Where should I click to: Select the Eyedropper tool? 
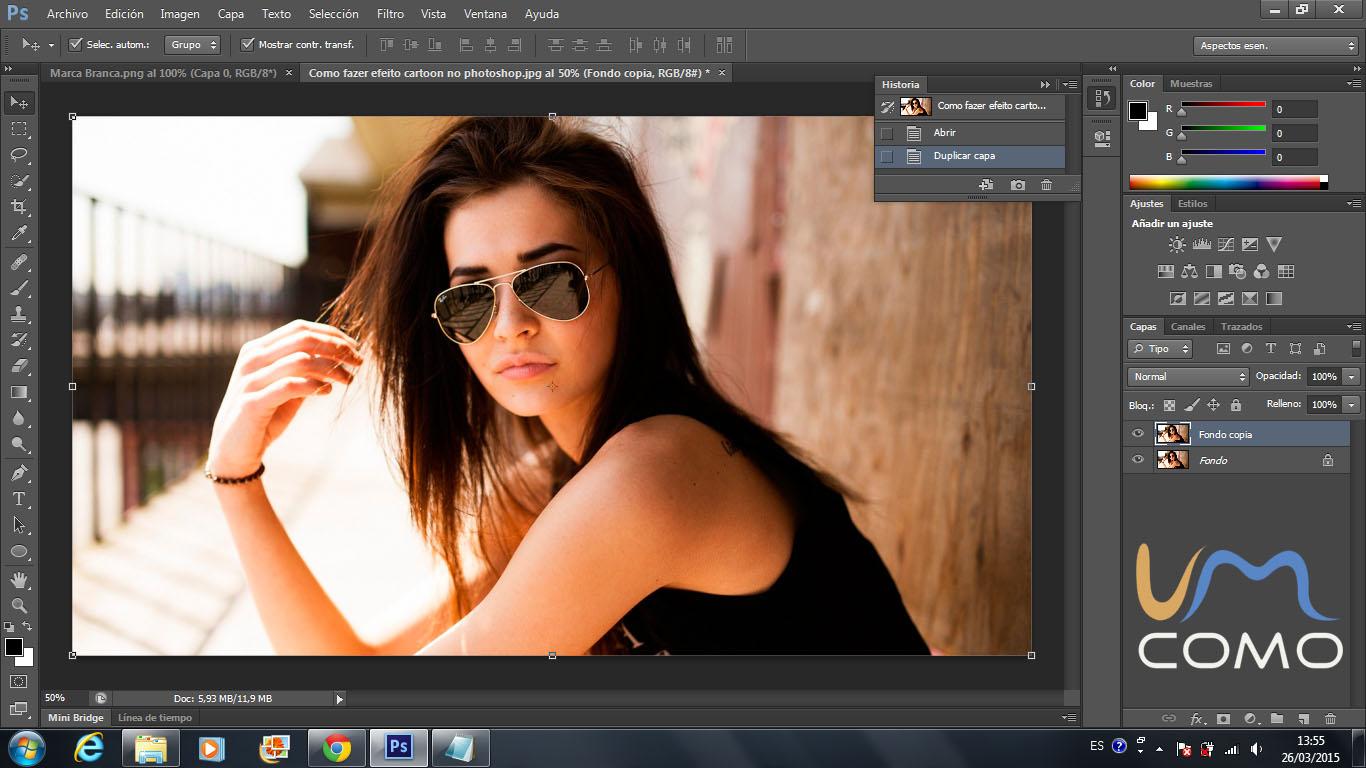coord(18,234)
